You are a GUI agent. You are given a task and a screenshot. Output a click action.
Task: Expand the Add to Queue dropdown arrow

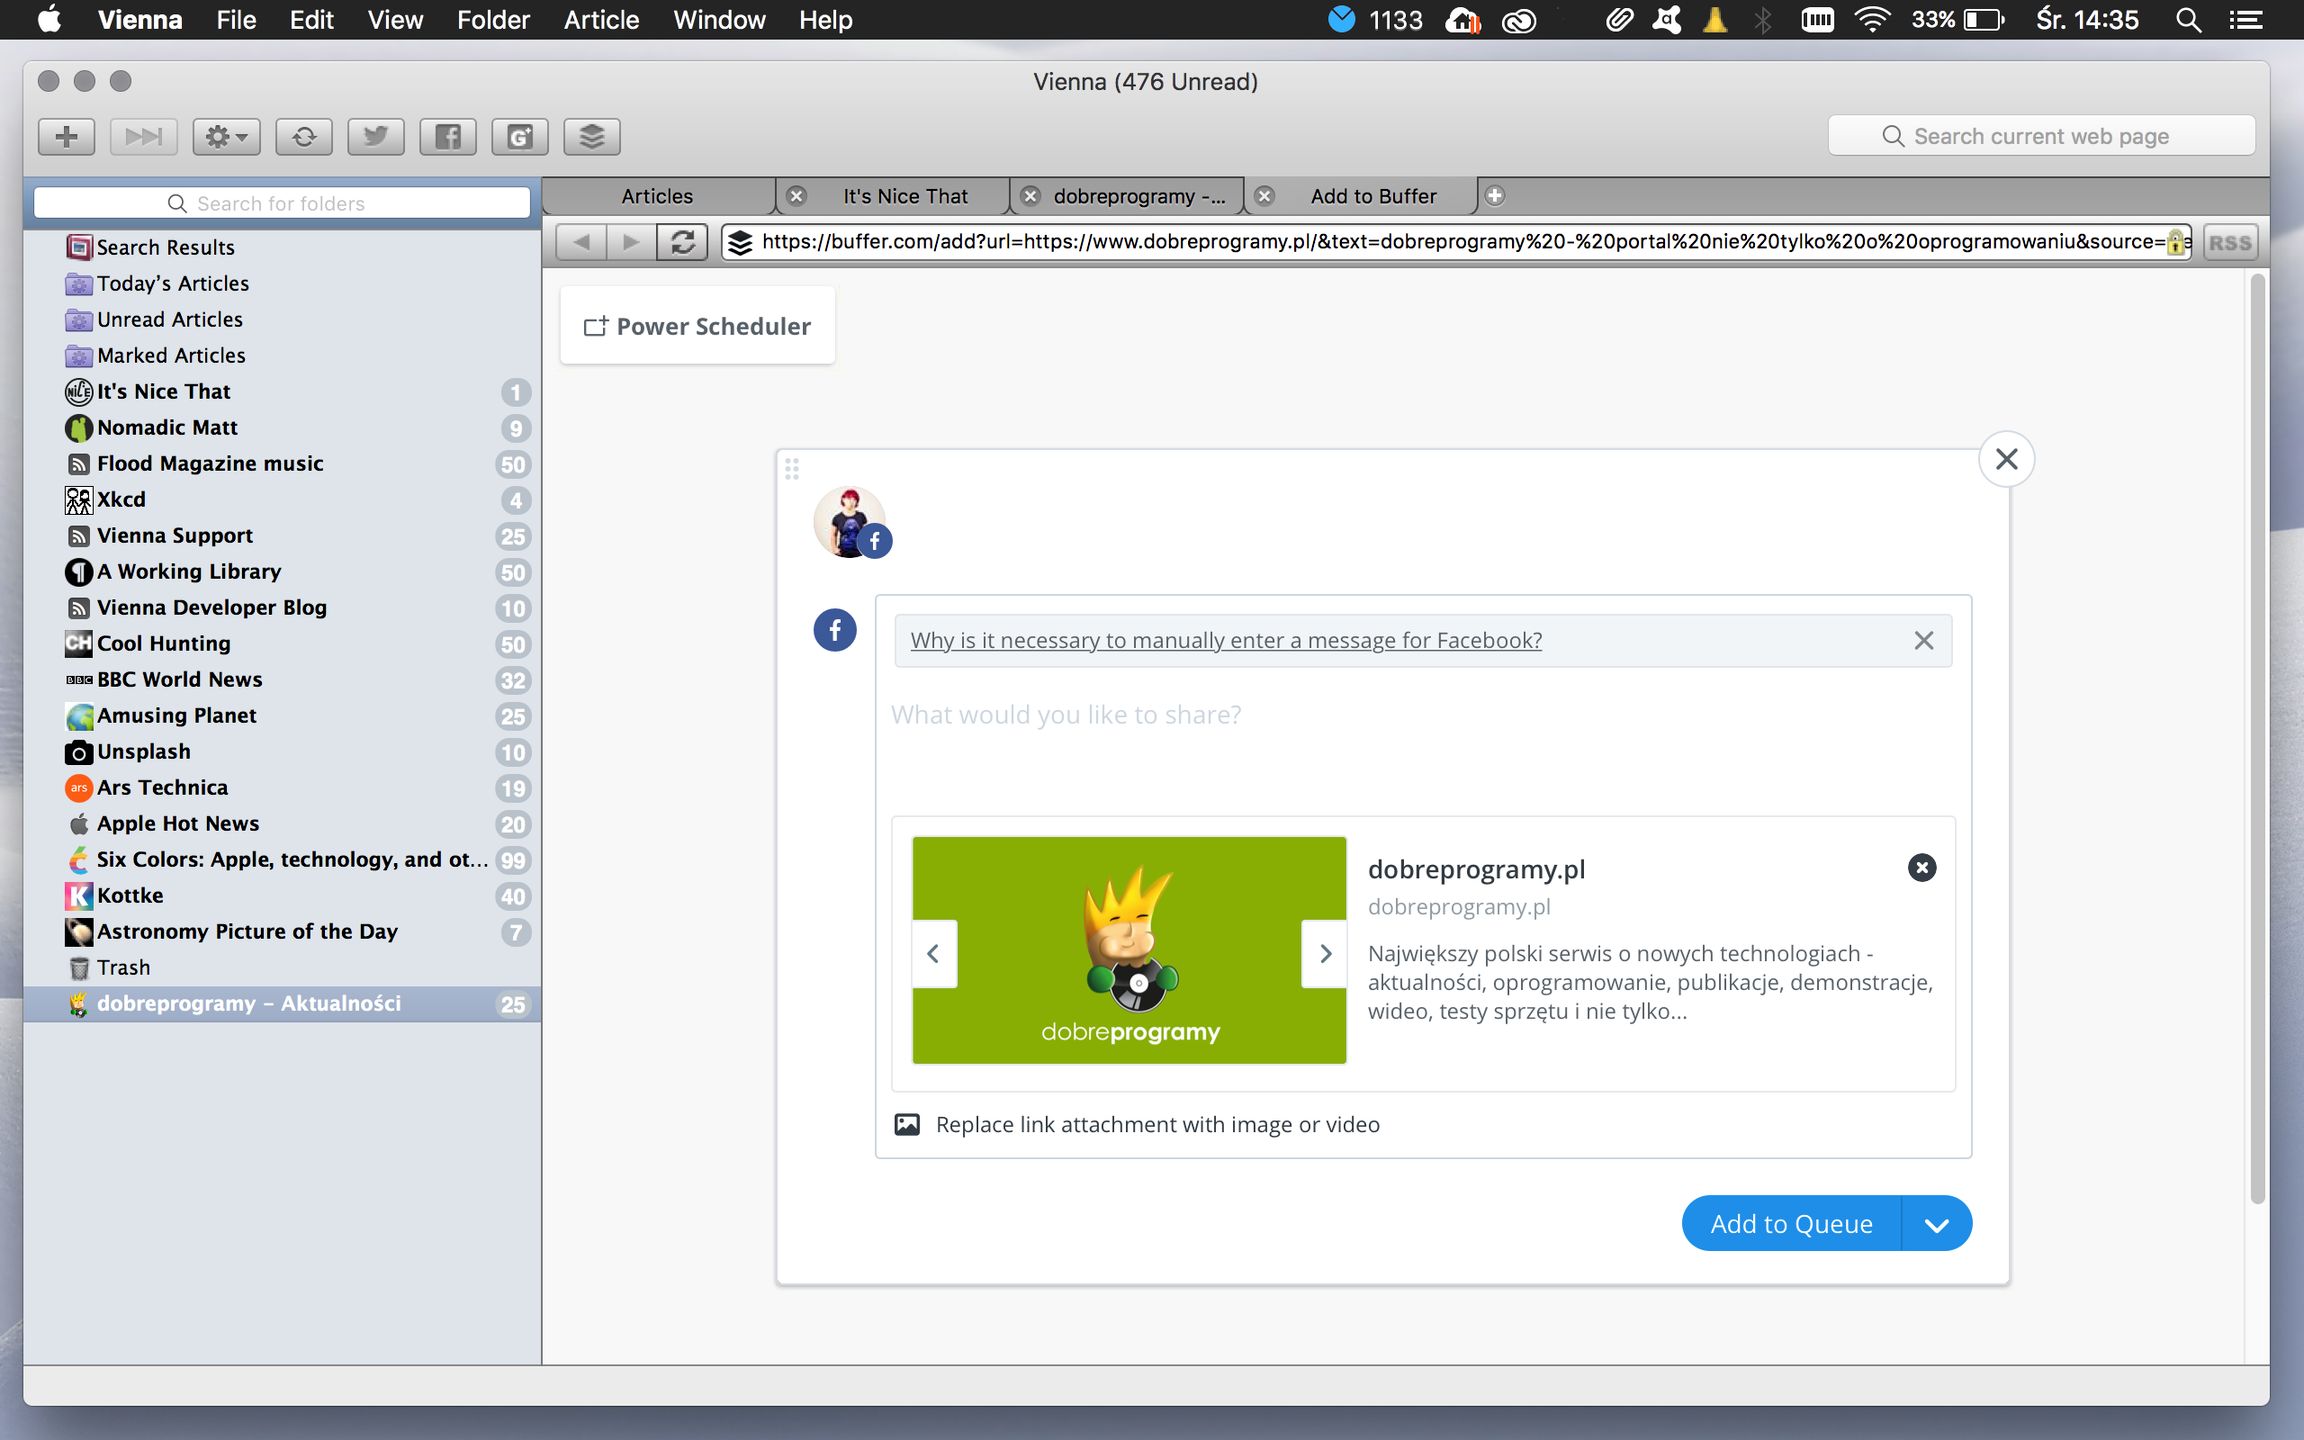click(1936, 1224)
